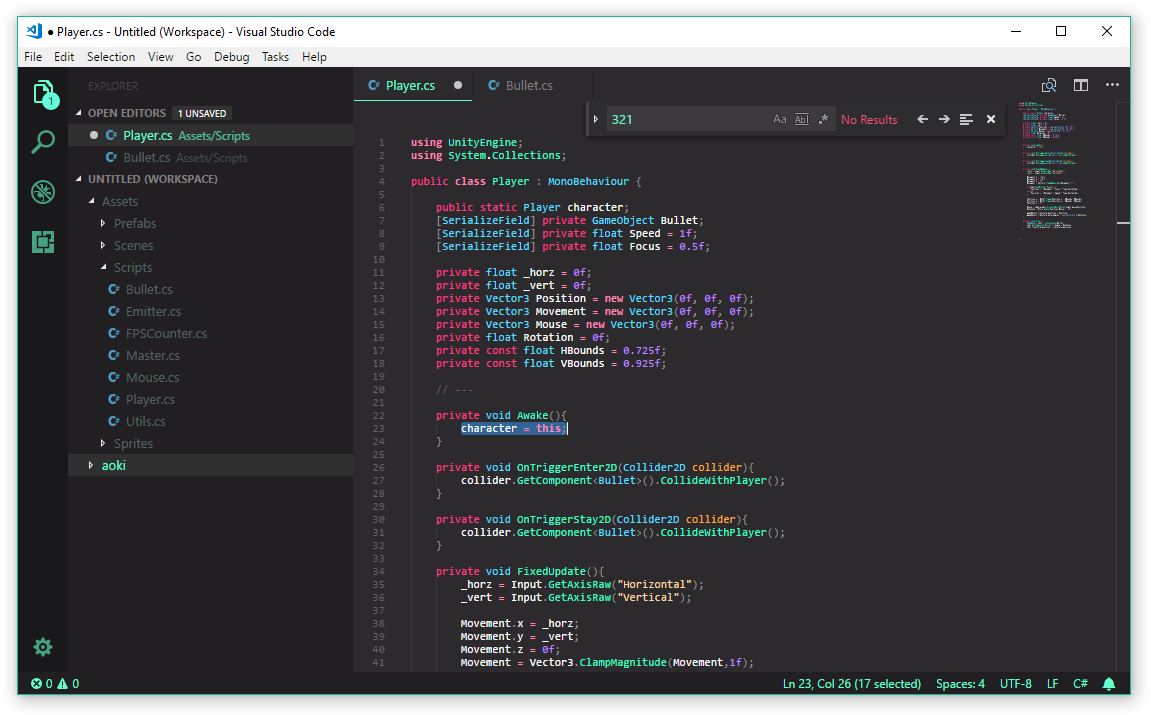Collapse the Assets folder
This screenshot has width=1151, height=715.
[x=92, y=201]
